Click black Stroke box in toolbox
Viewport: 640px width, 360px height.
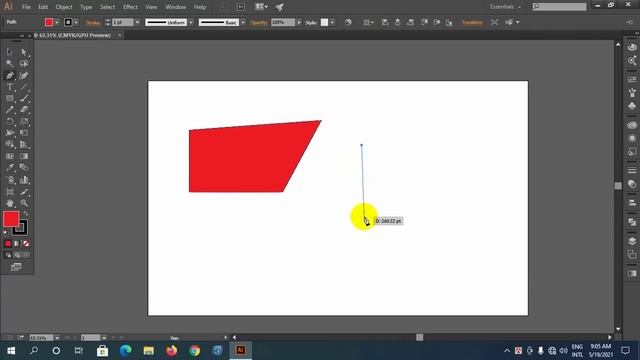coord(21,229)
